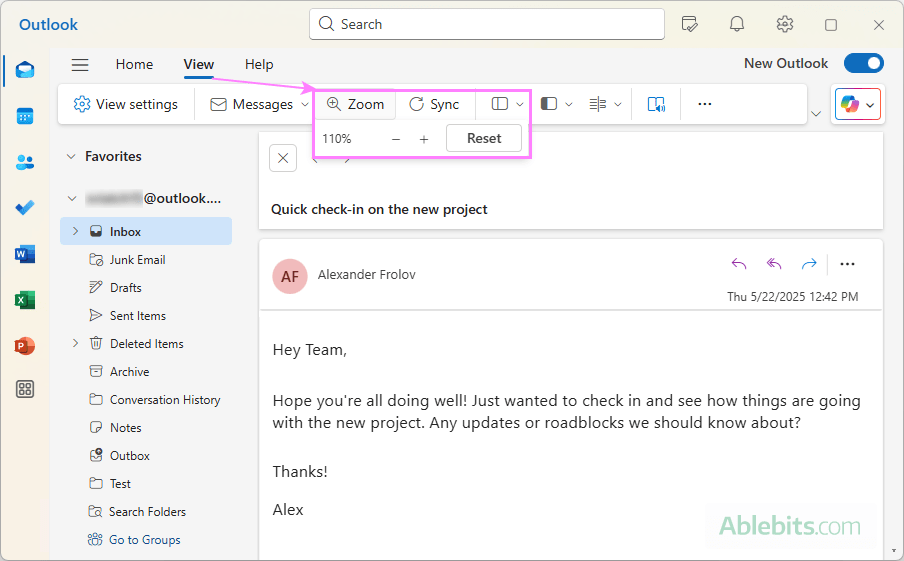Click the AF sender avatar

click(x=290, y=276)
